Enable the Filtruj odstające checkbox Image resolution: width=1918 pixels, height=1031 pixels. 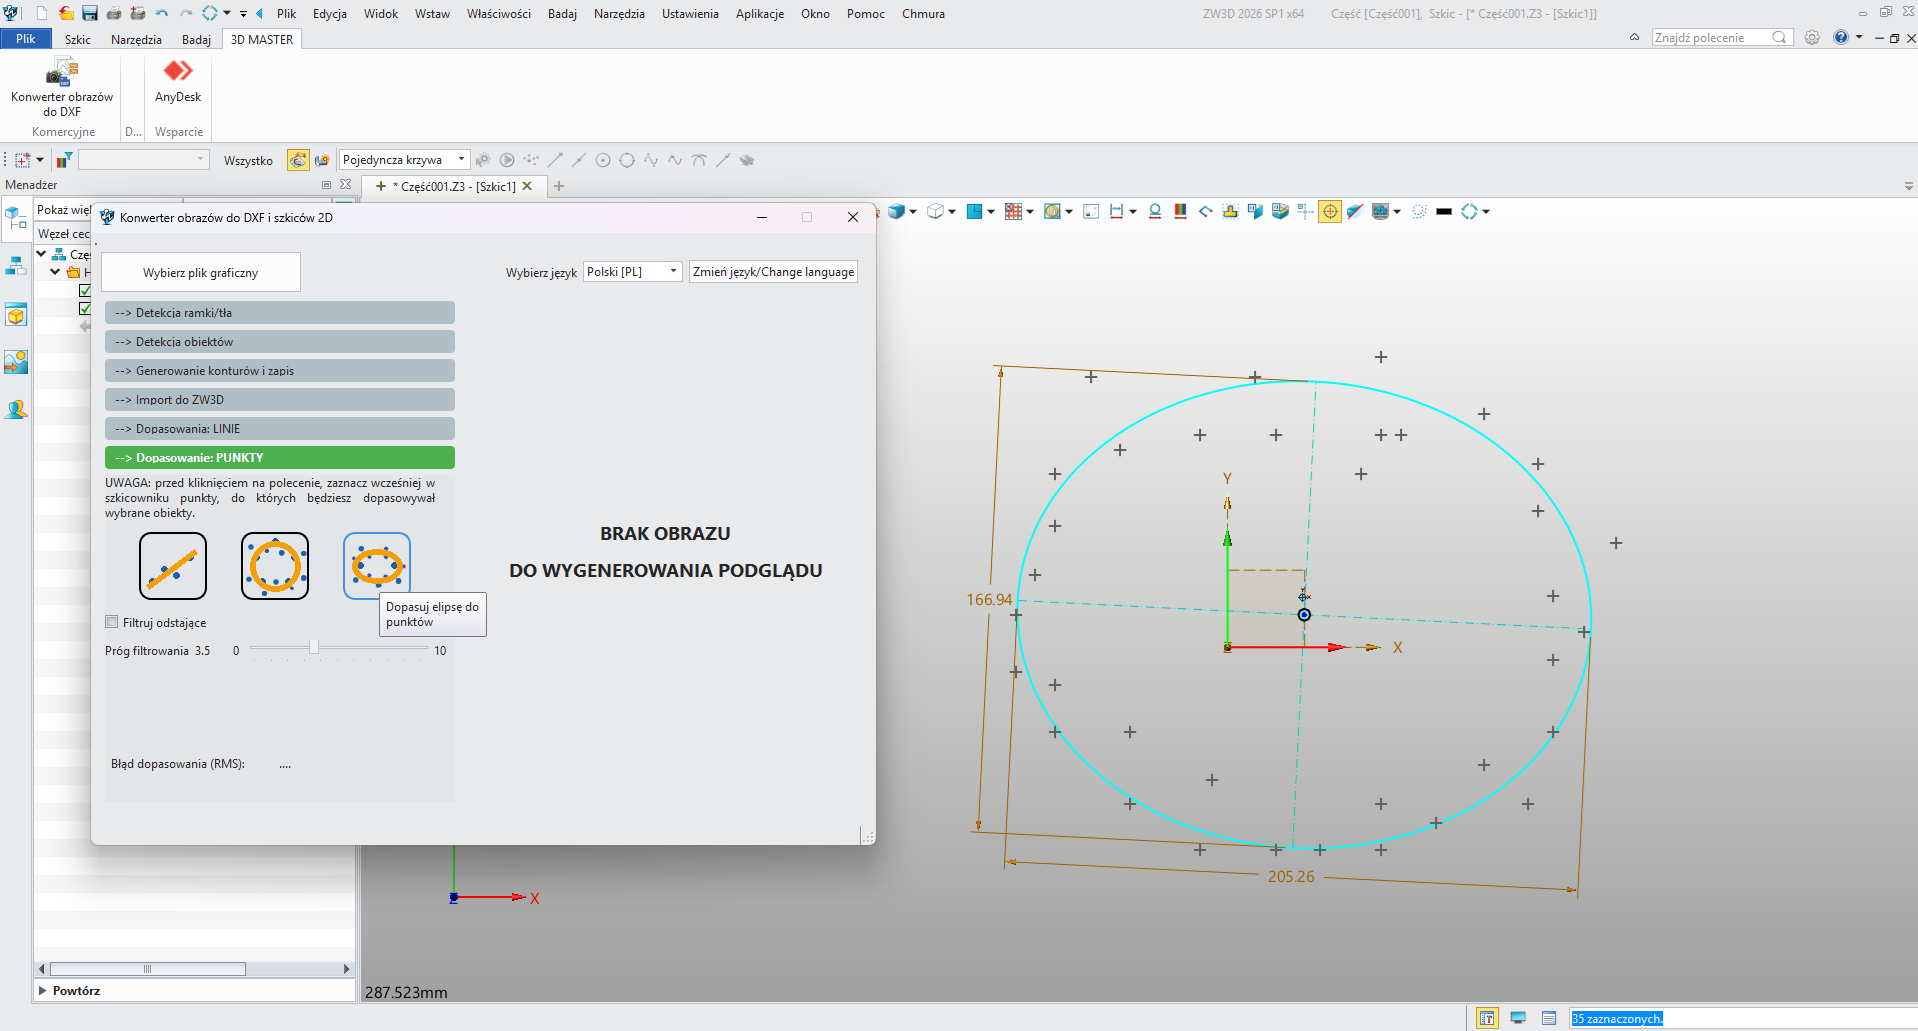(x=112, y=622)
